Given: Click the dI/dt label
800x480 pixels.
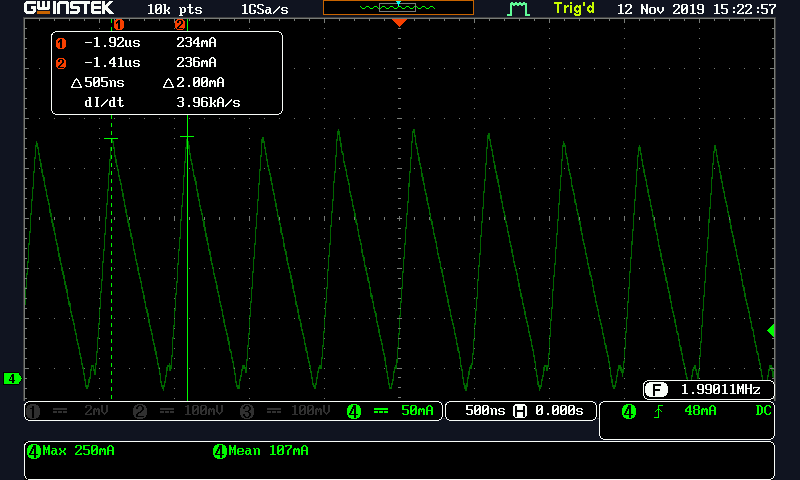Looking at the screenshot, I should pos(104,103).
